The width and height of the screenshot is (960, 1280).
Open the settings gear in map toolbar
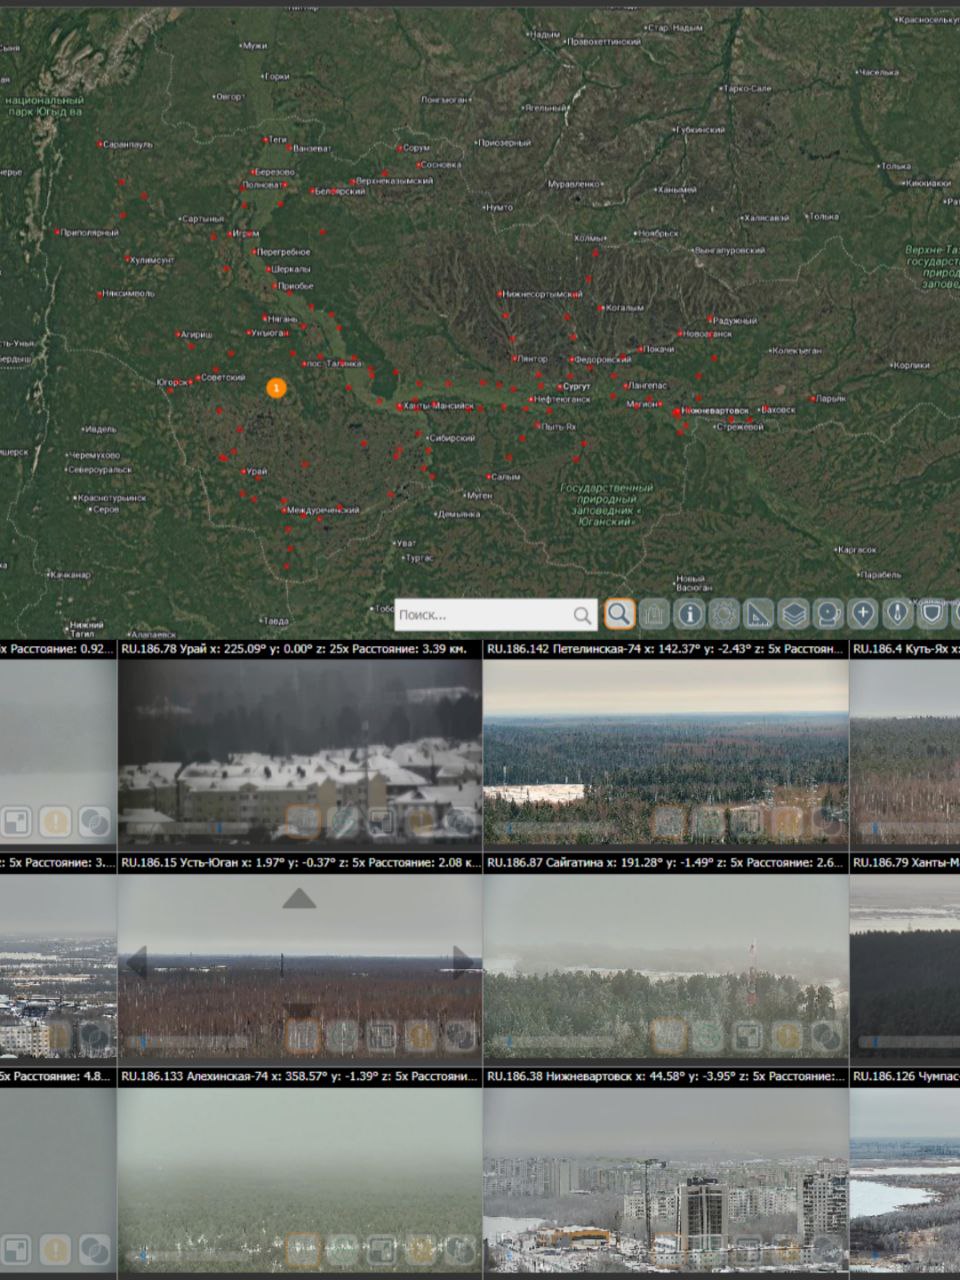tap(724, 614)
